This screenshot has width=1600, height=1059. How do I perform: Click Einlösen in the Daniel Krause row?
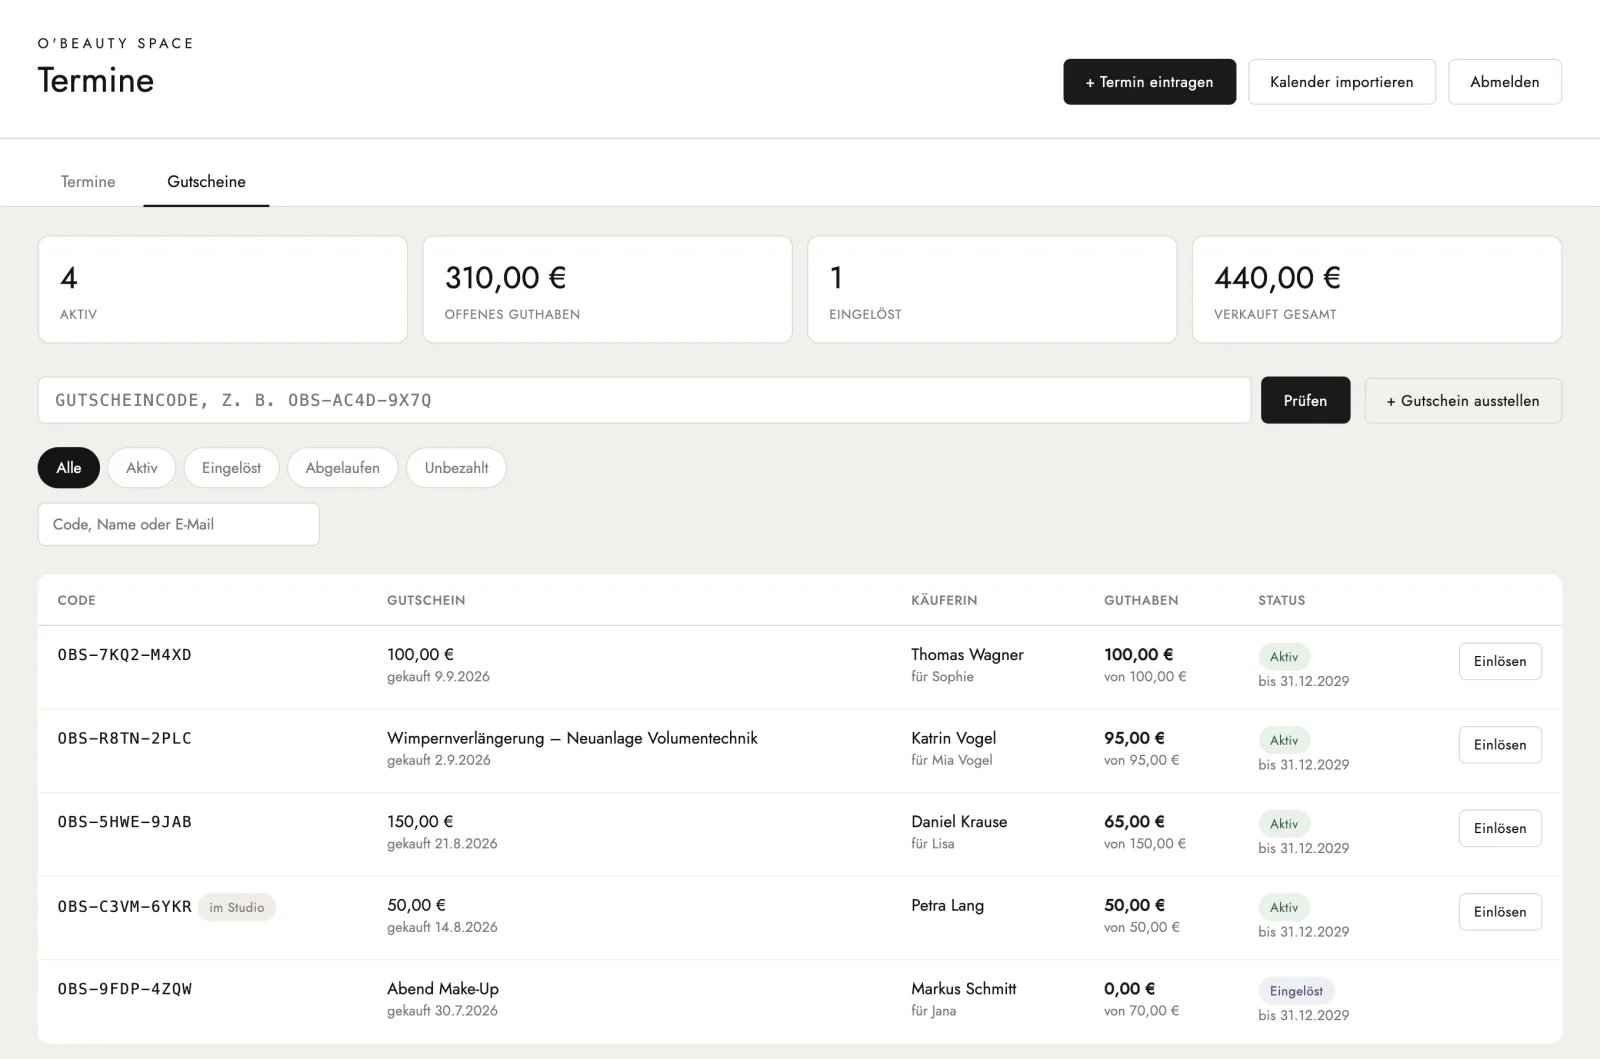(1500, 828)
